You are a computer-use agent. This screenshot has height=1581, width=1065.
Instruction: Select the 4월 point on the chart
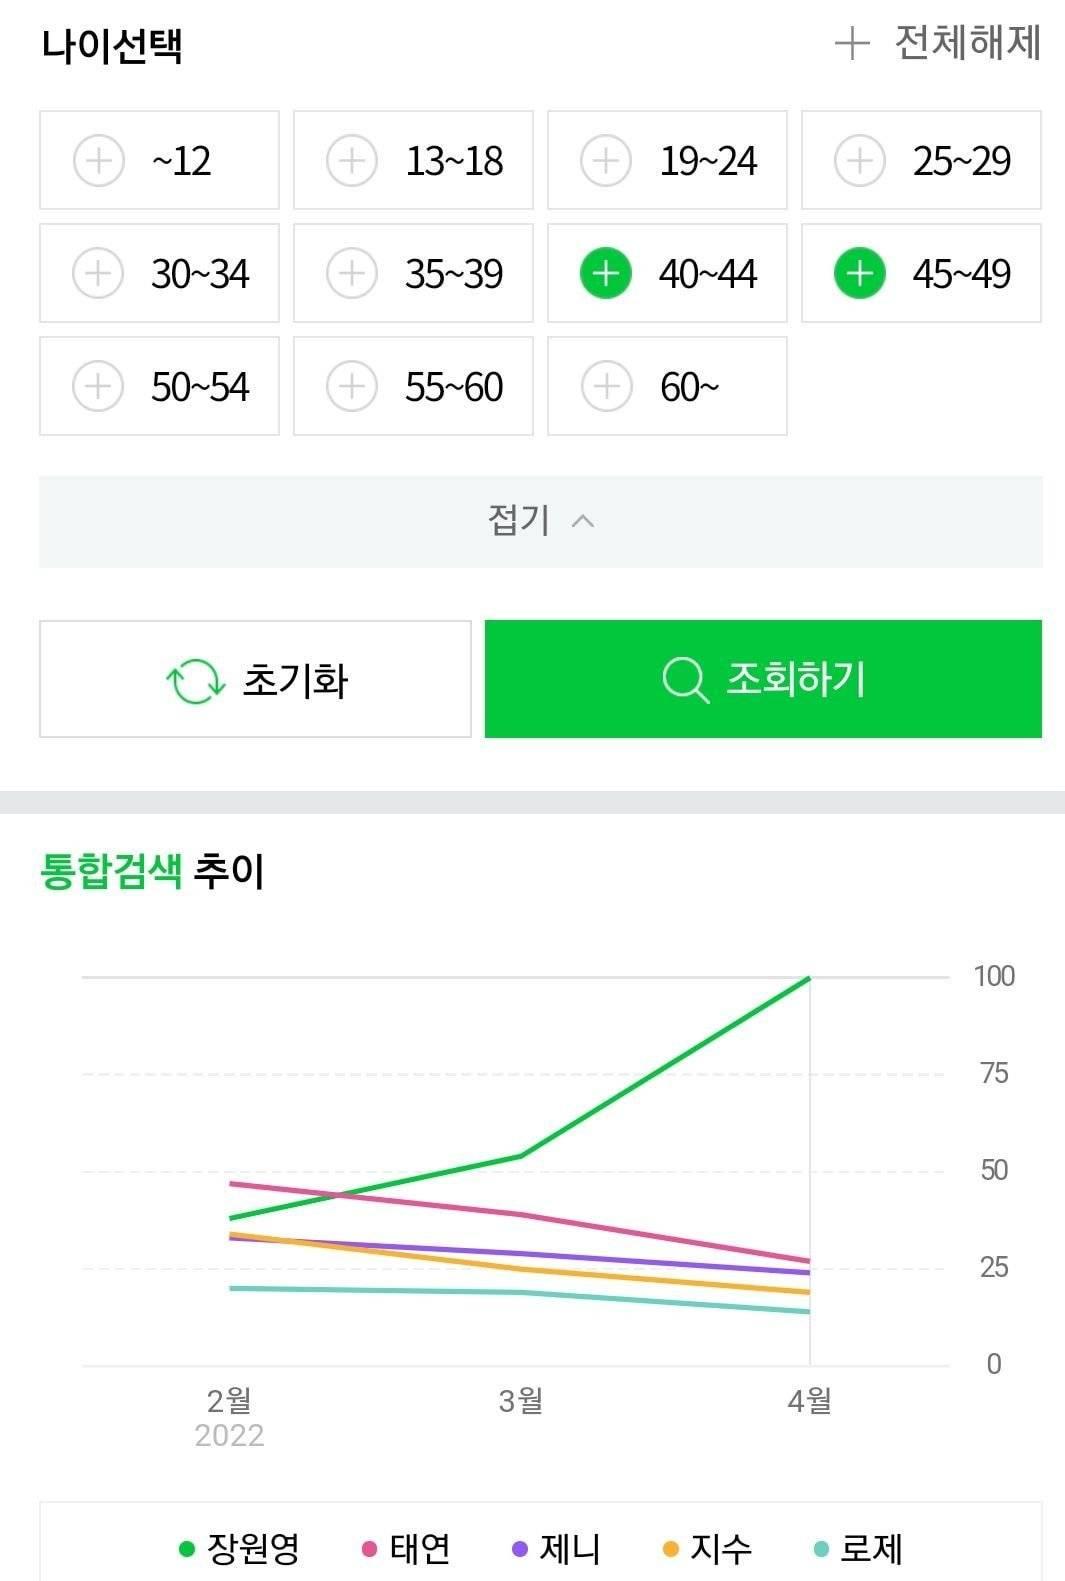(809, 1400)
